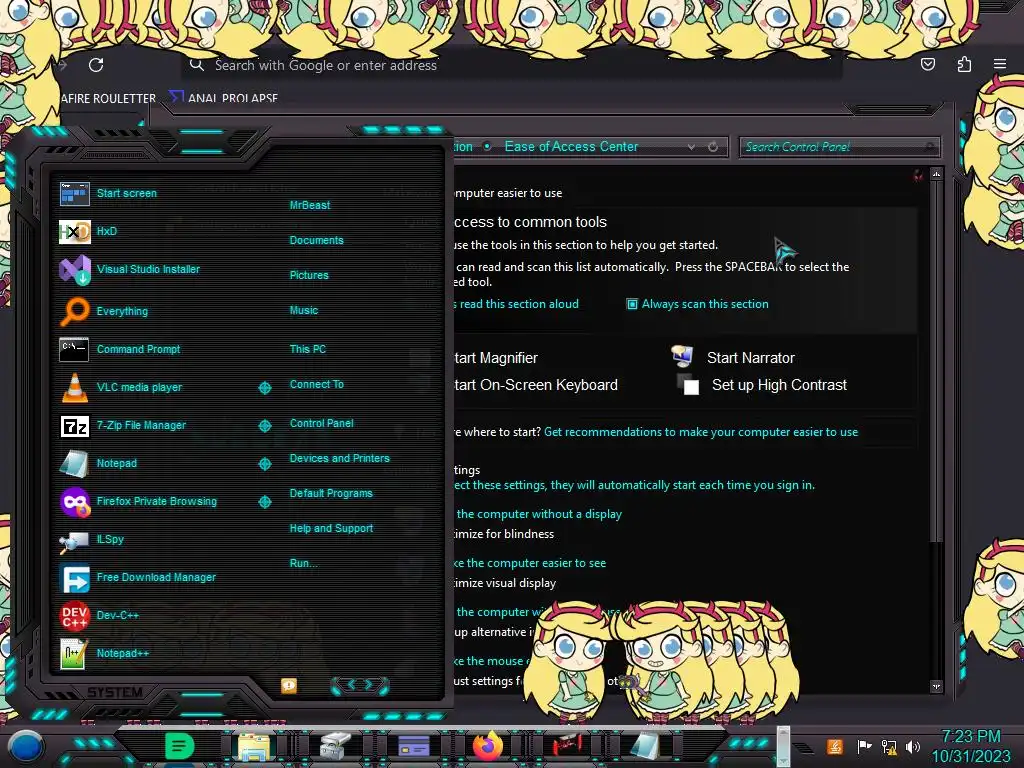
Task: Open Documents from the Start menu
Action: (316, 240)
